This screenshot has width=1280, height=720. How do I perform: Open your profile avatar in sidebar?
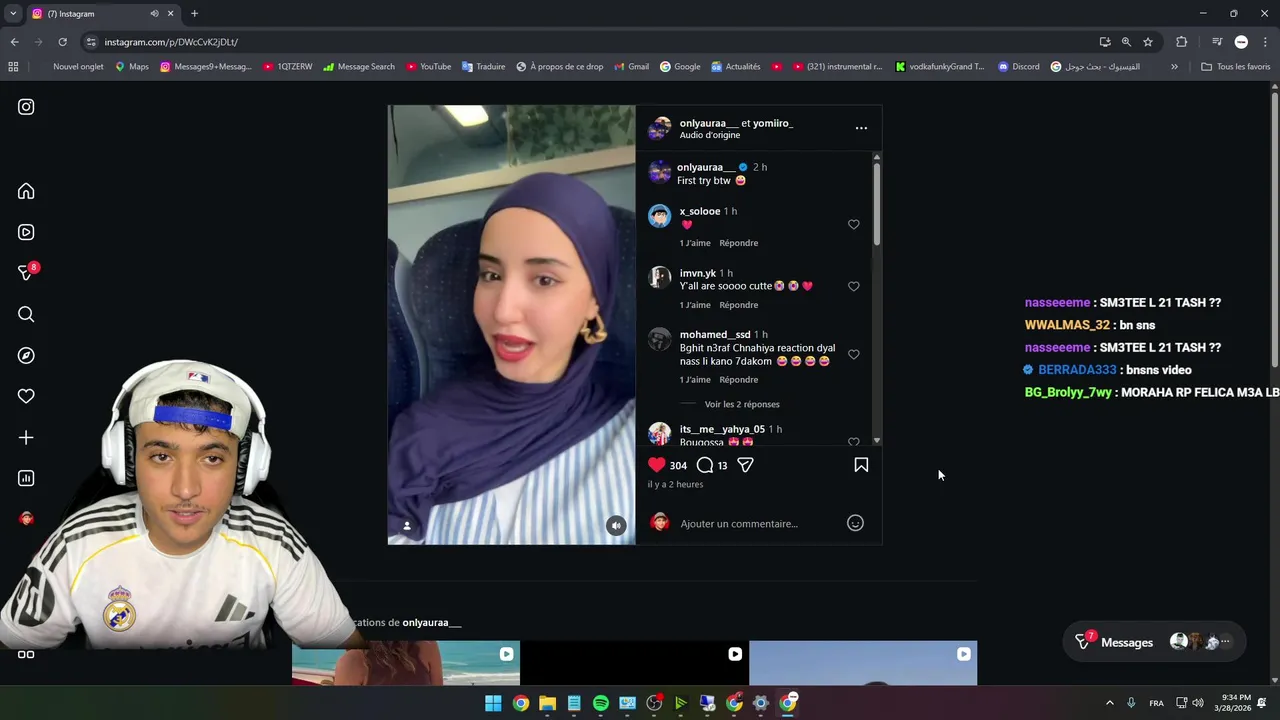pos(26,518)
